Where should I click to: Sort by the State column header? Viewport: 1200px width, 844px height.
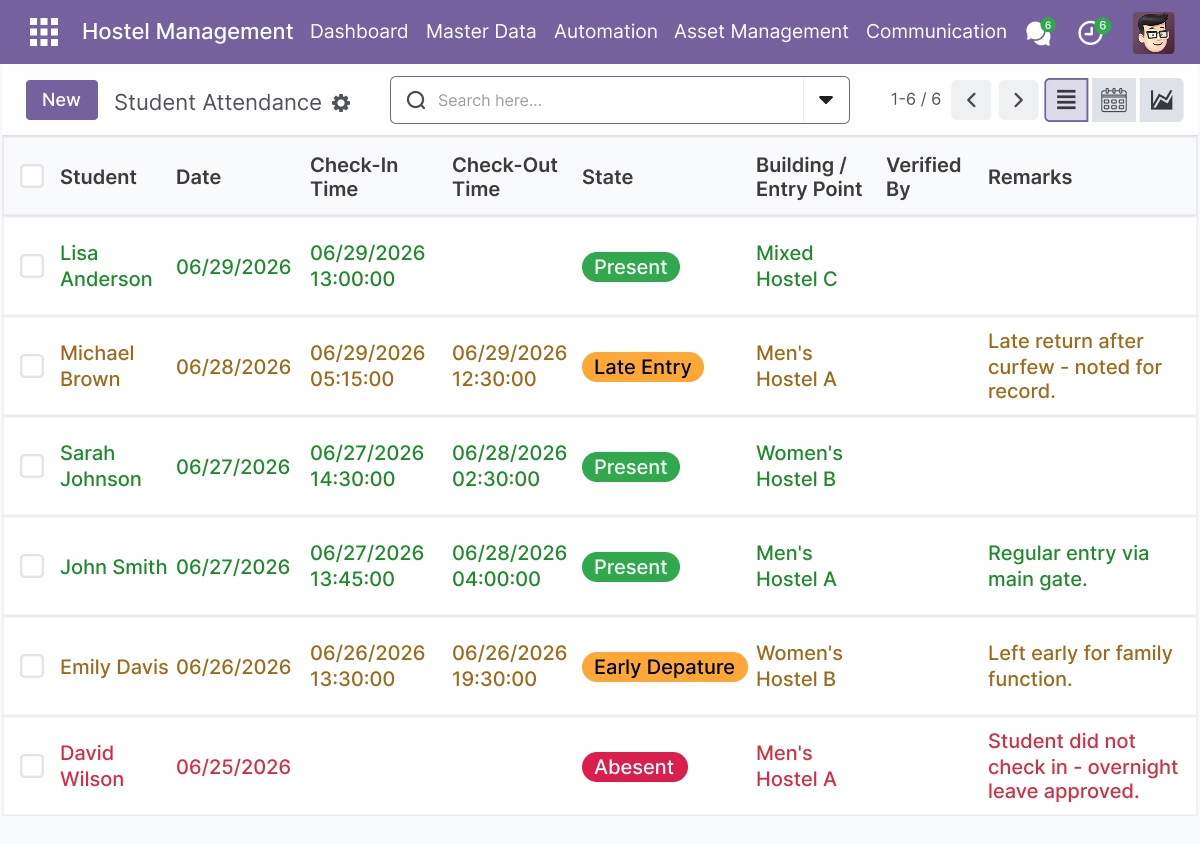(x=607, y=177)
